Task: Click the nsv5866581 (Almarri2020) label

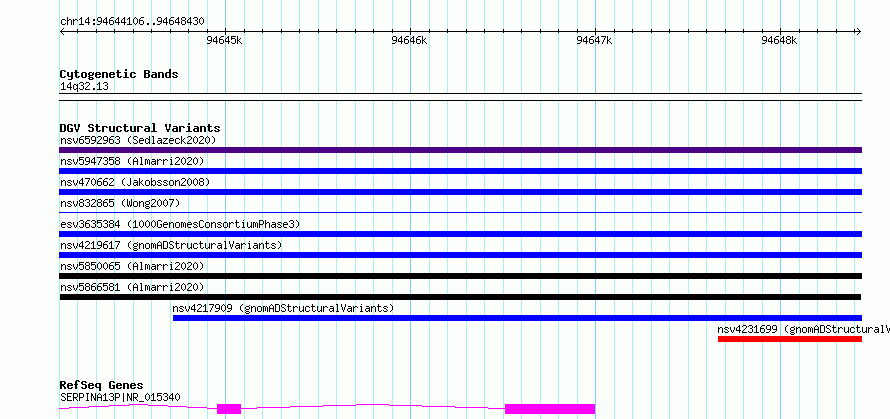Action: (x=132, y=287)
